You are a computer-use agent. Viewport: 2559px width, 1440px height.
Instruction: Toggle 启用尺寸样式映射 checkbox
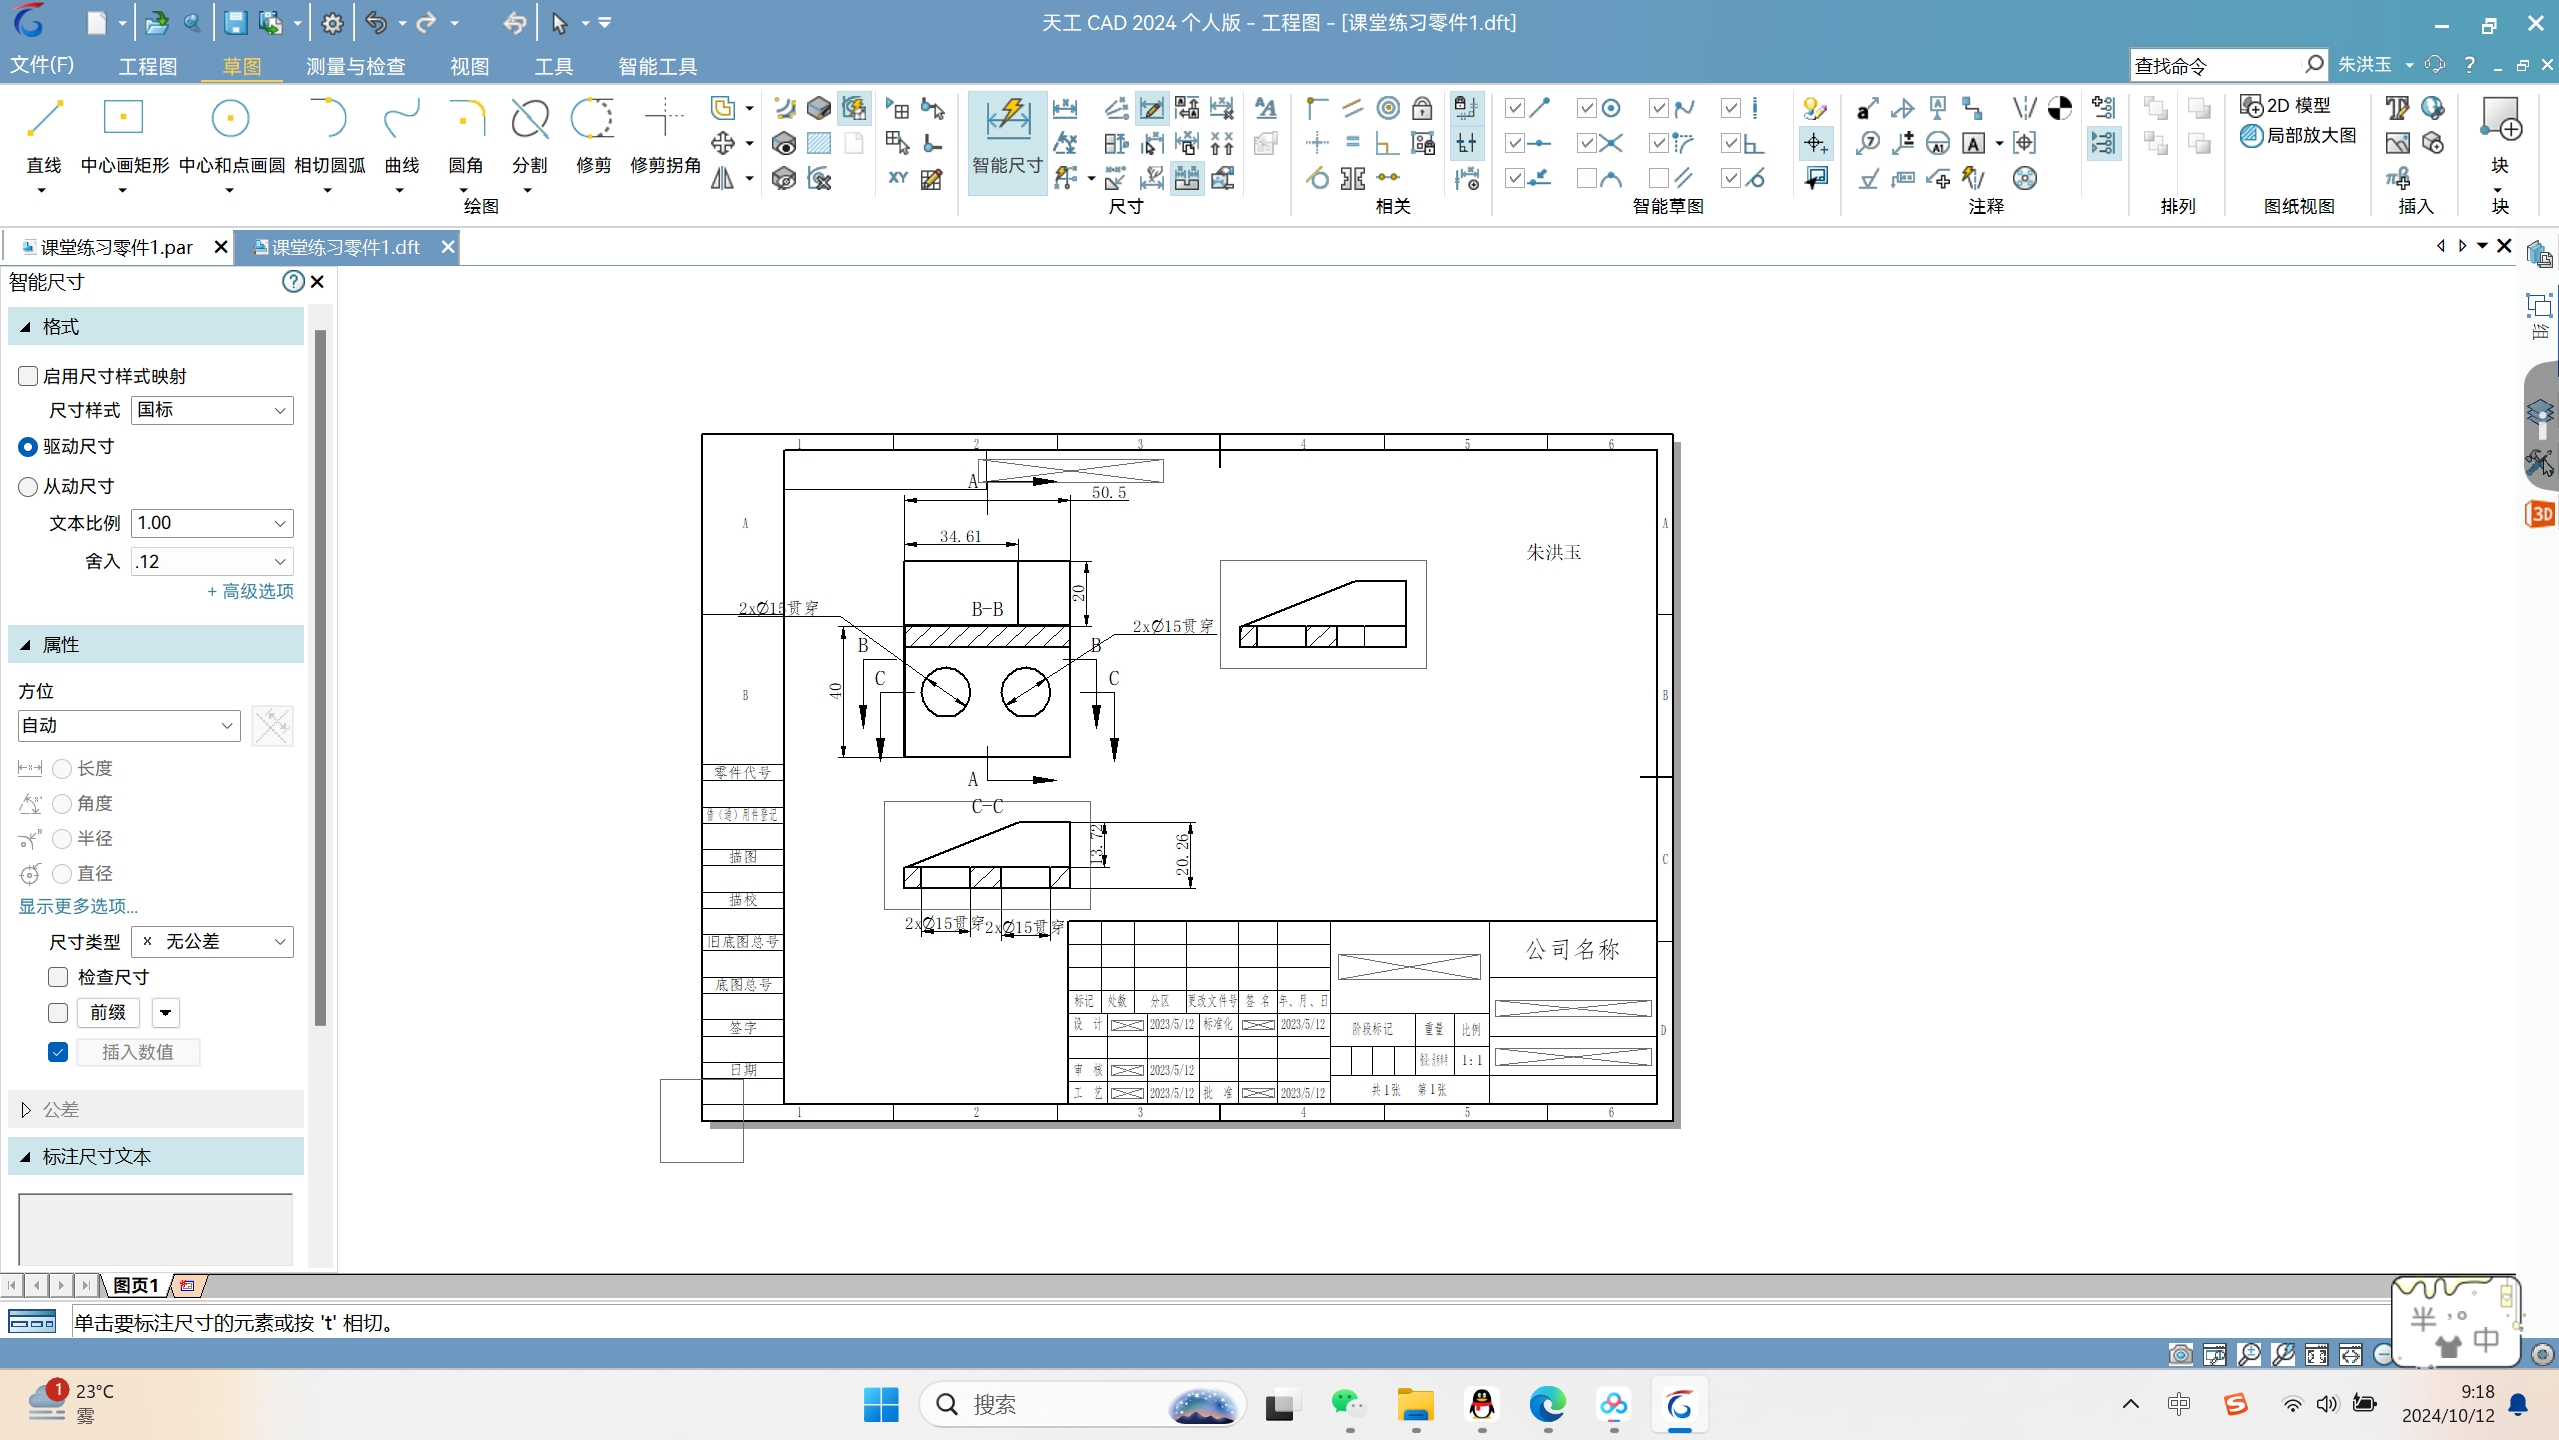(x=28, y=373)
